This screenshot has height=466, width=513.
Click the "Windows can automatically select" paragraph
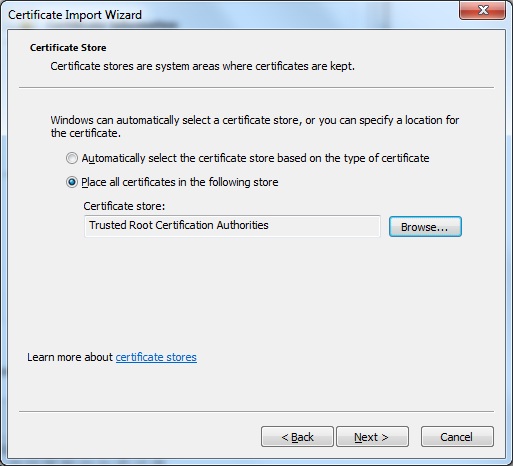click(x=255, y=126)
